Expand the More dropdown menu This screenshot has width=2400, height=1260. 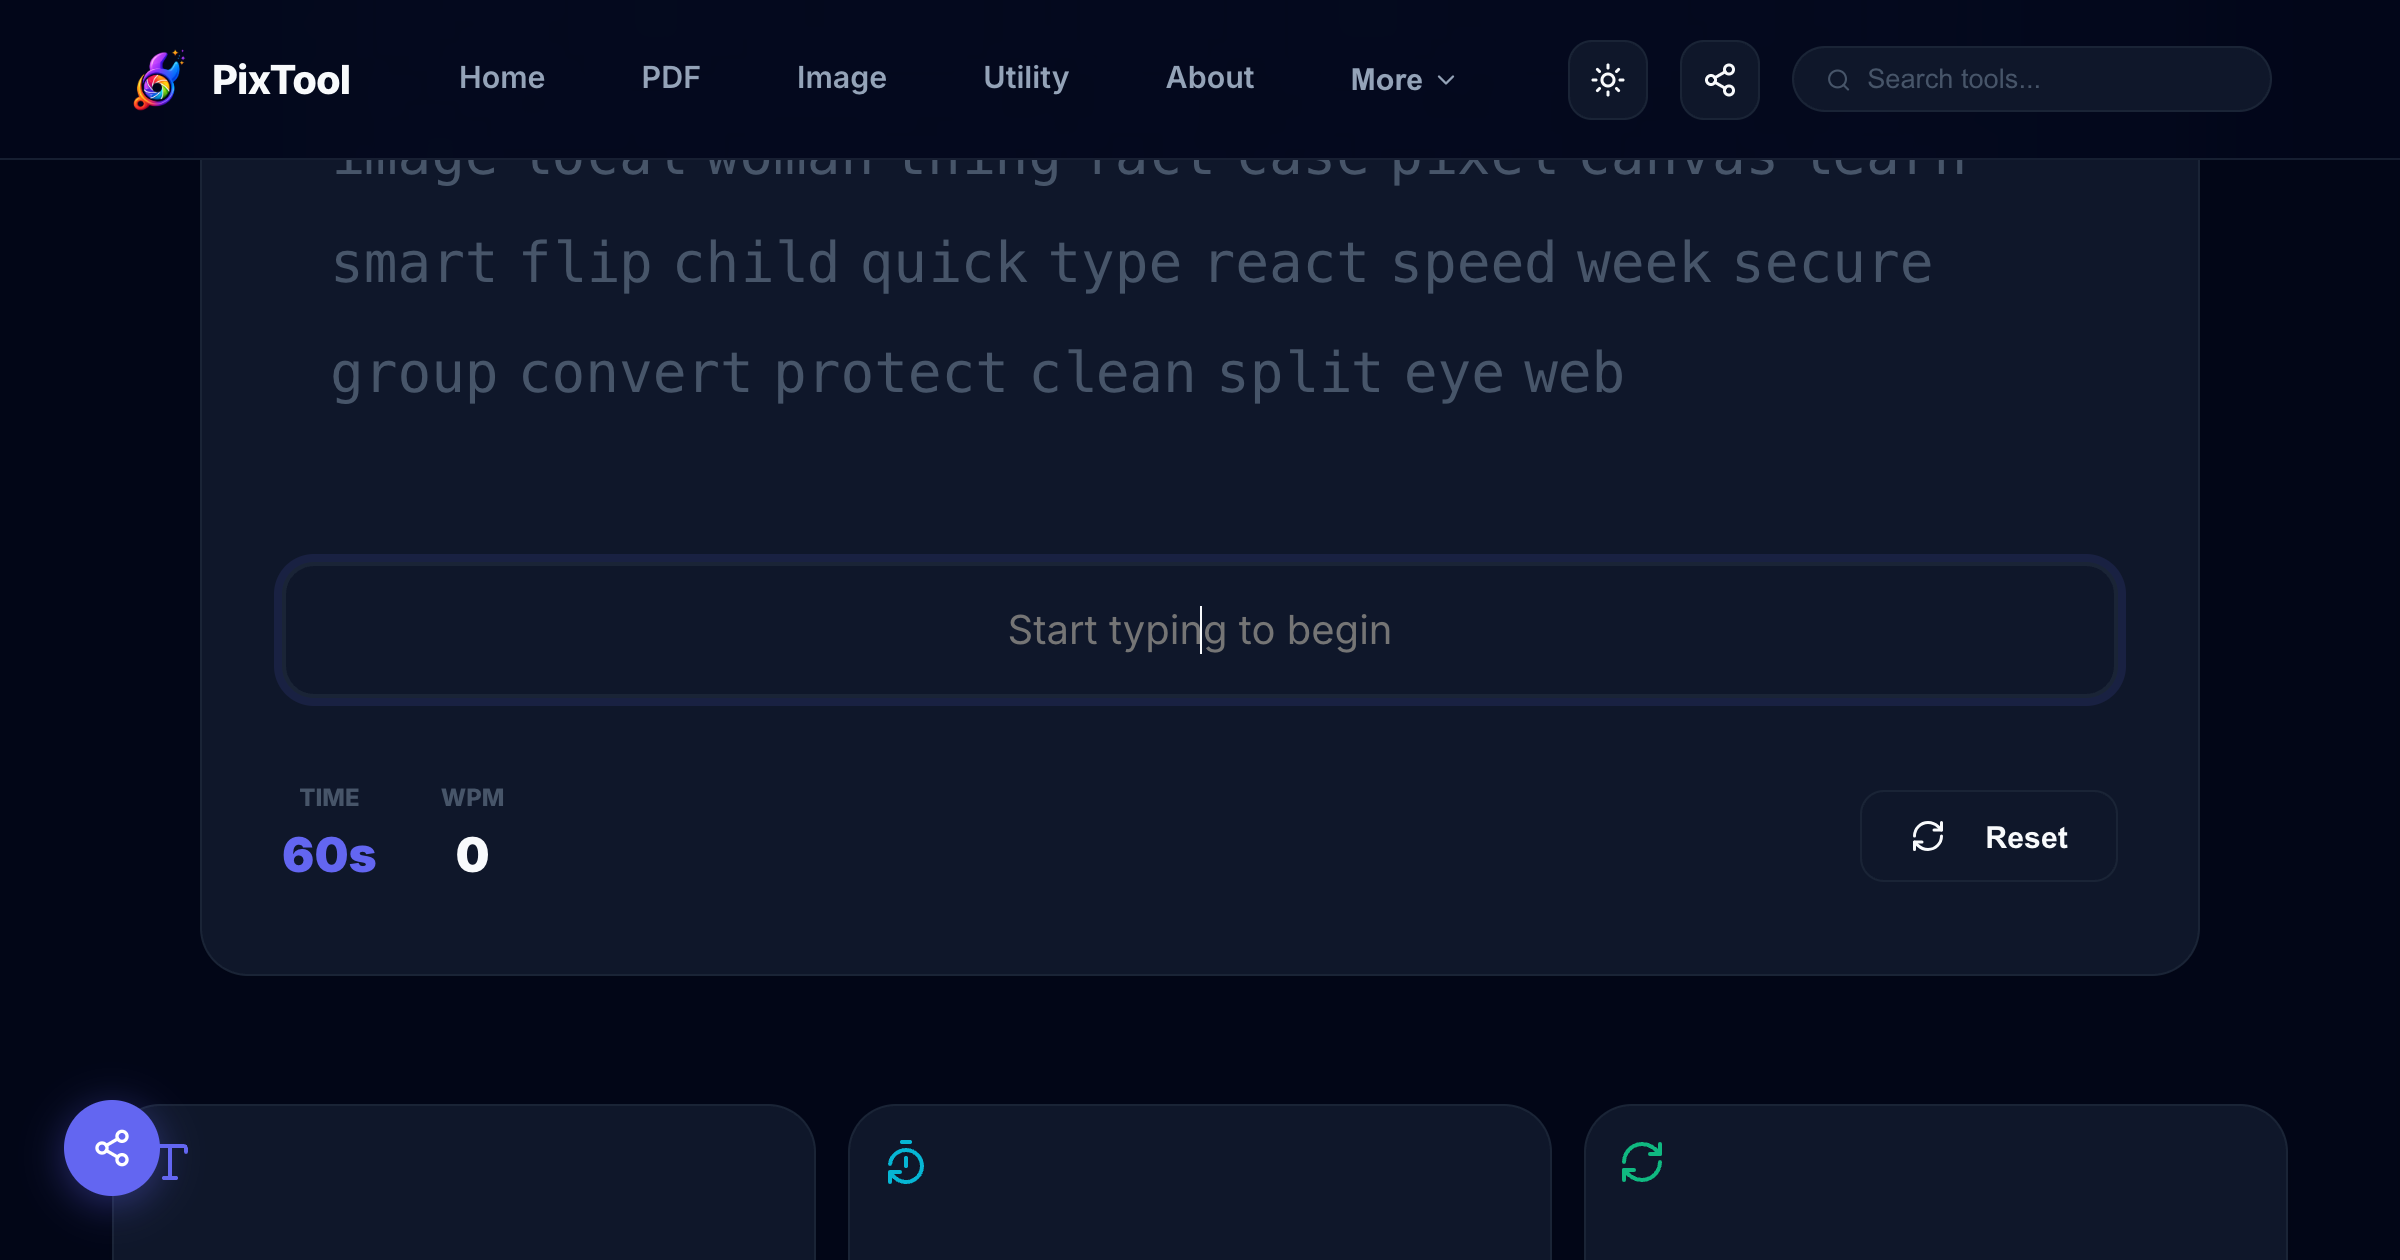point(1386,80)
